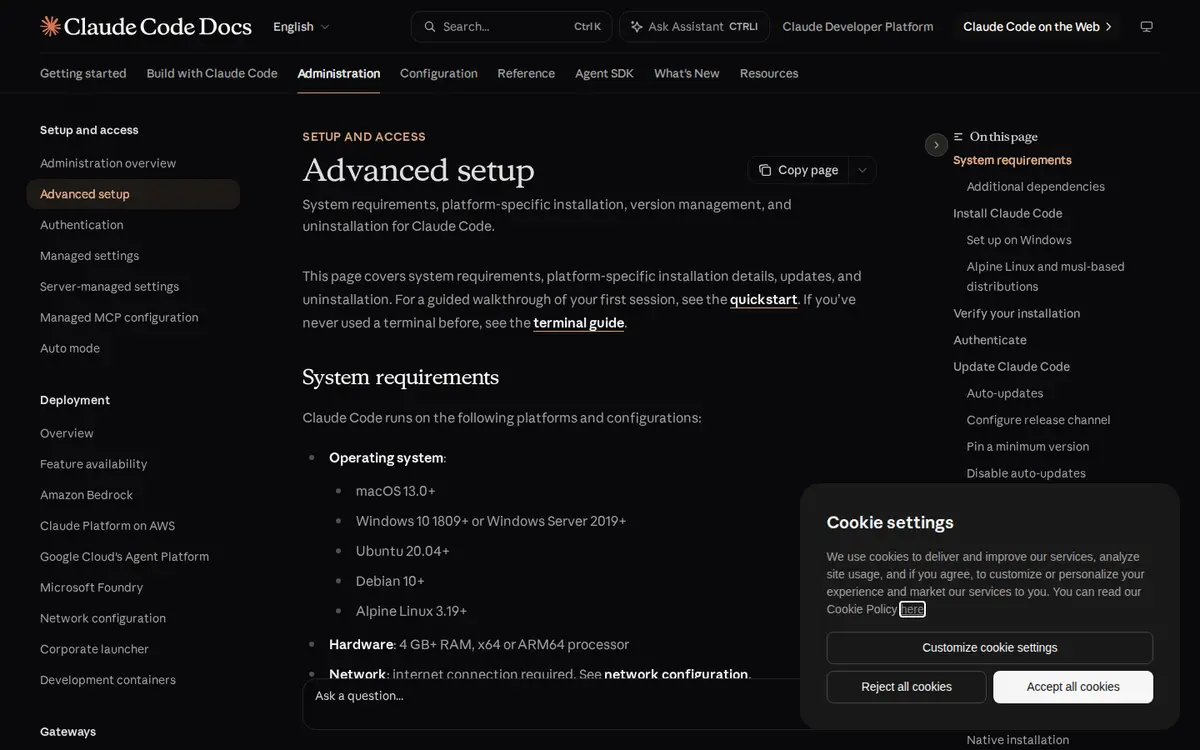Image resolution: width=1200 pixels, height=750 pixels.
Task: Open Microsoft Foundry page
Action: pos(92,588)
